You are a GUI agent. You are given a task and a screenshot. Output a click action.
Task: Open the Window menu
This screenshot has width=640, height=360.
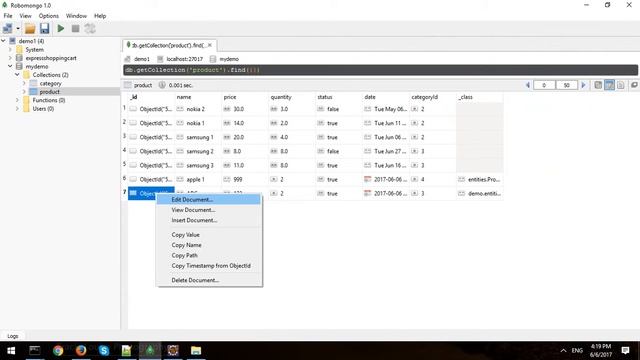[x=76, y=16]
